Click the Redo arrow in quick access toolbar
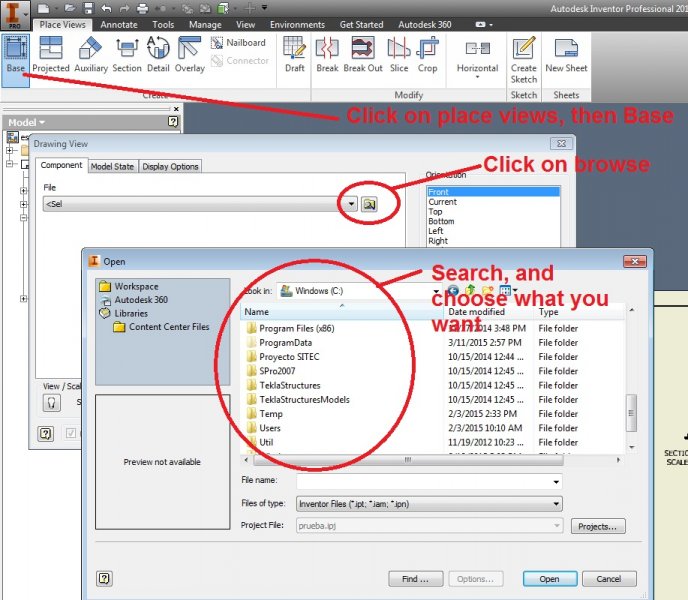This screenshot has width=688, height=600. (x=125, y=8)
